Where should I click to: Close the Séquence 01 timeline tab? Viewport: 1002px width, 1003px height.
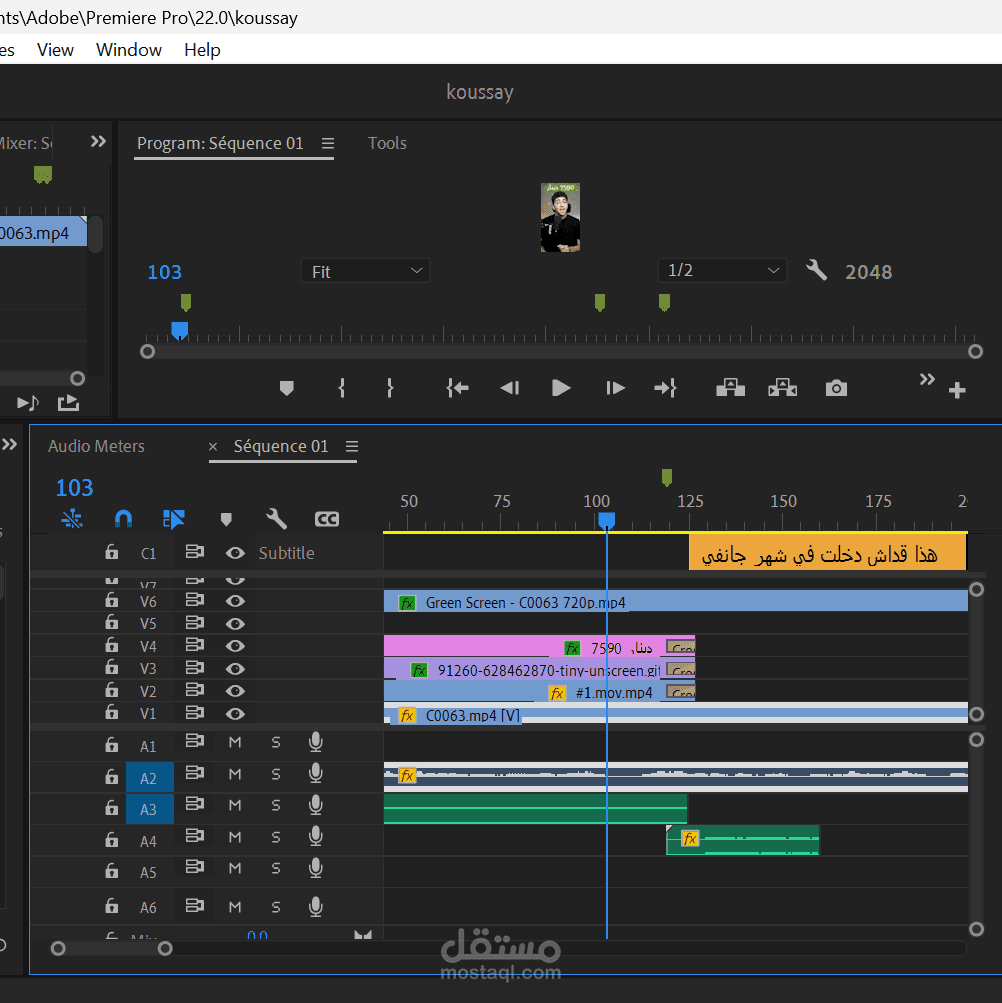(x=213, y=446)
